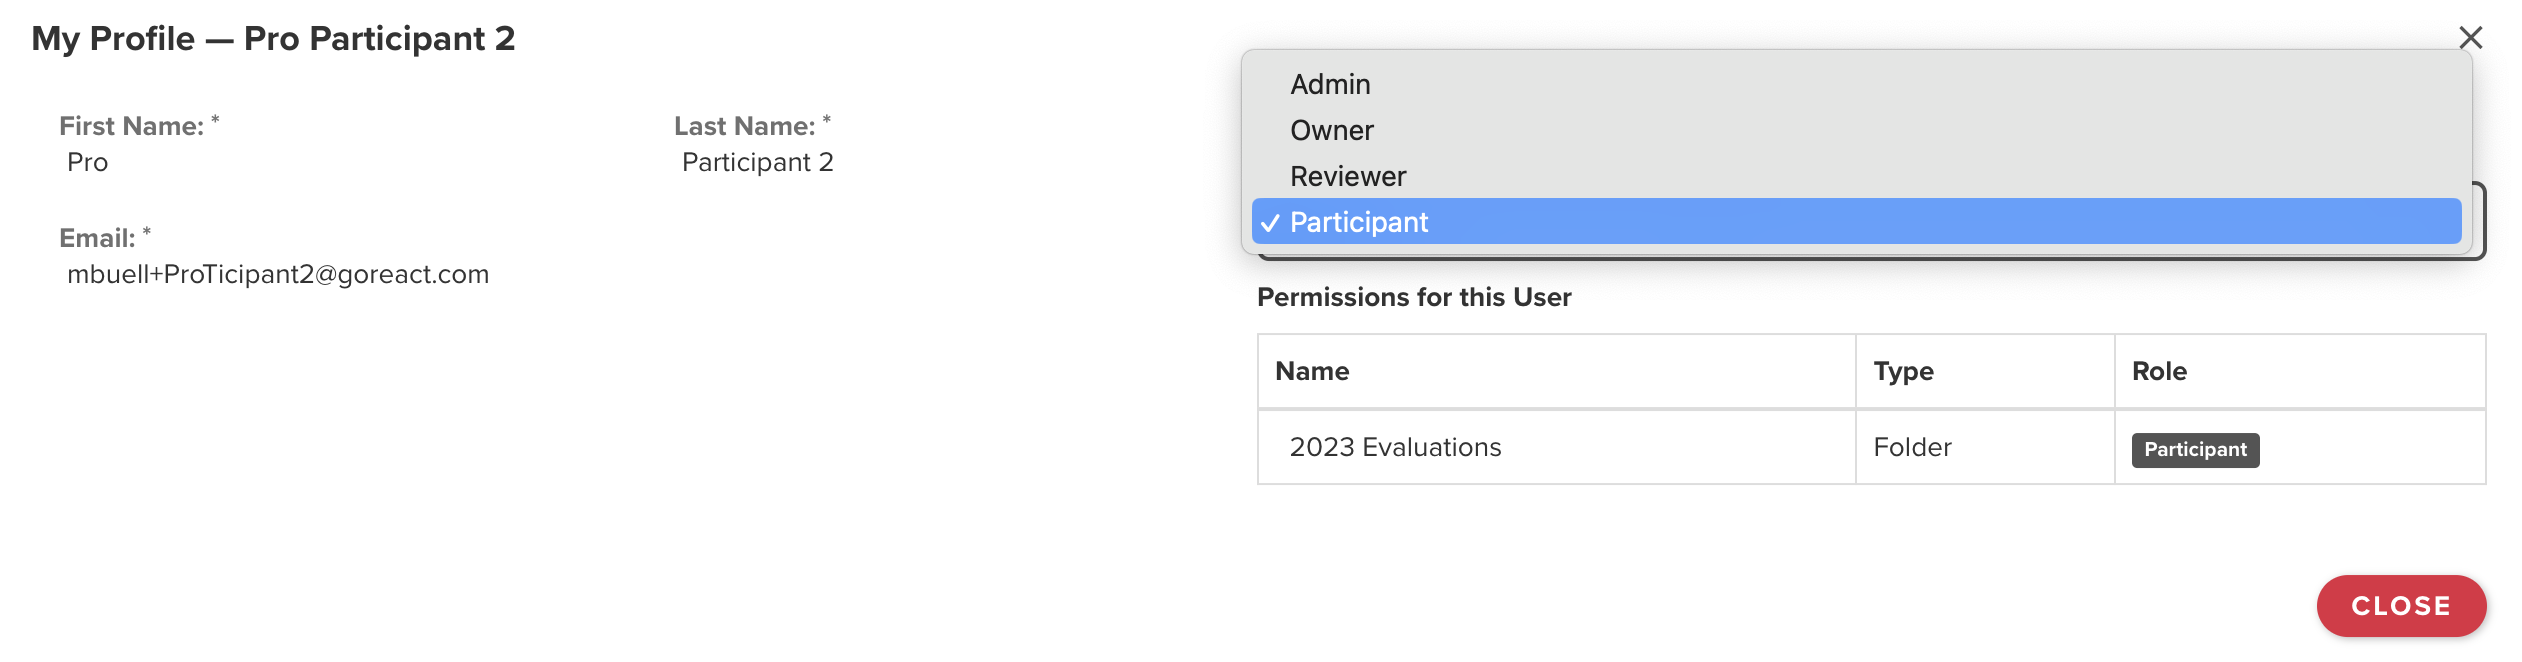
Task: Click the First Name value Pro
Action: 87,162
